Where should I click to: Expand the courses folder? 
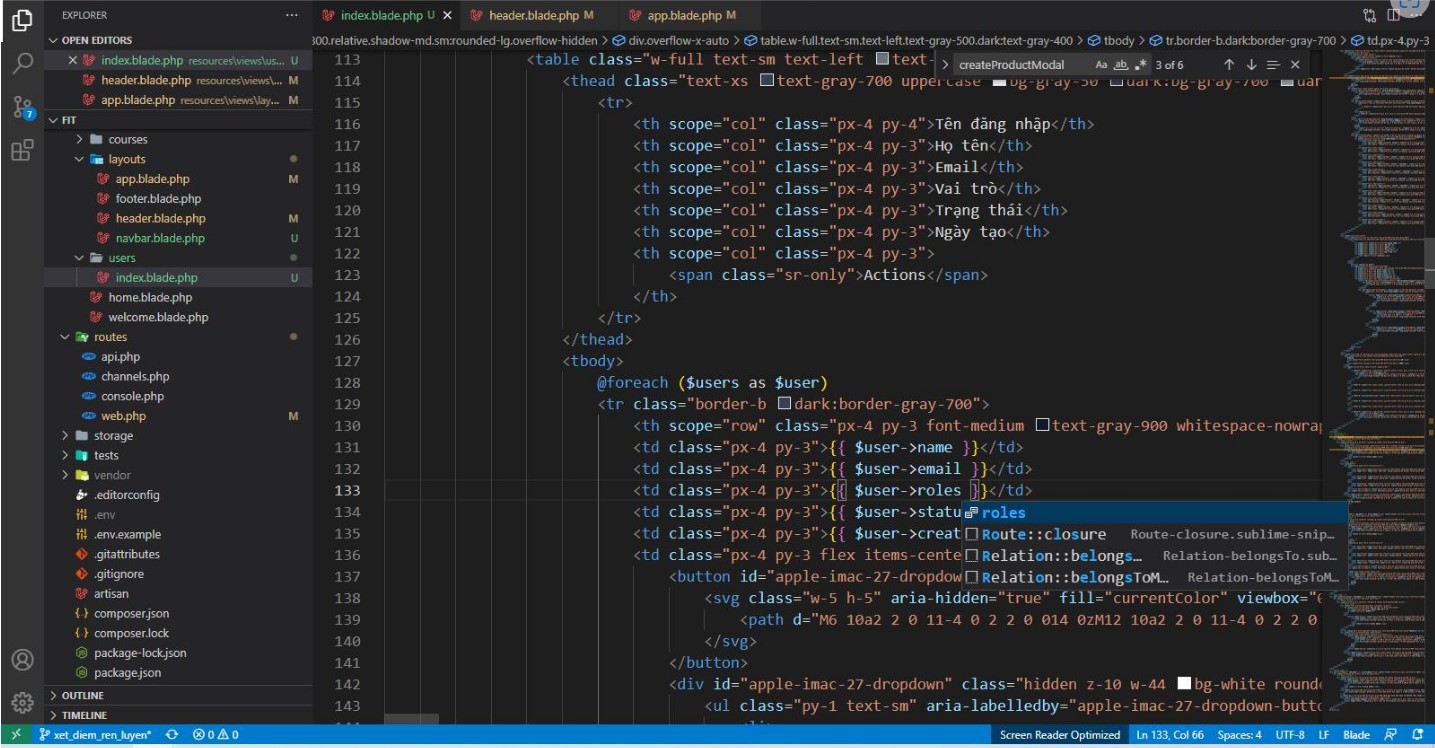pyautogui.click(x=127, y=139)
